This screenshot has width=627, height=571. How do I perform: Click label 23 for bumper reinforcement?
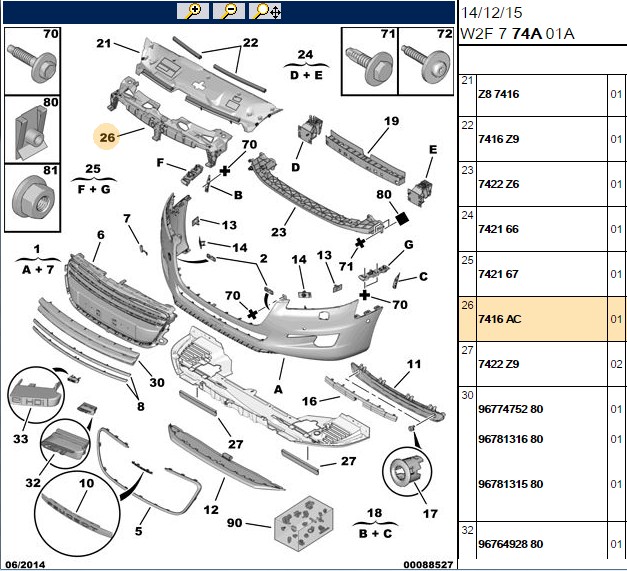tap(279, 232)
